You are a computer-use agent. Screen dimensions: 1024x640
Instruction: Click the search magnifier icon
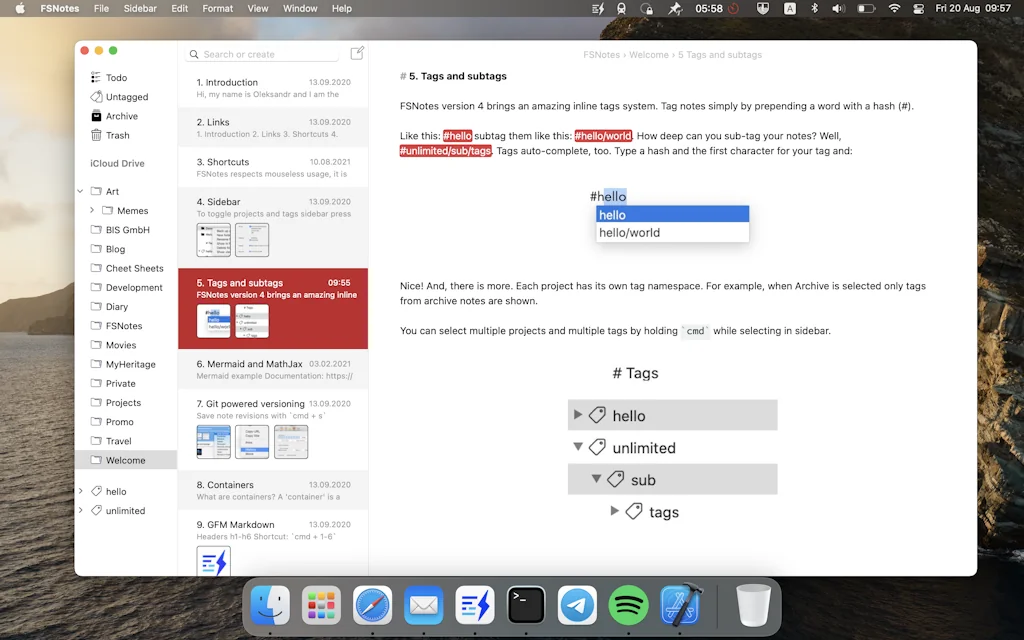[194, 54]
